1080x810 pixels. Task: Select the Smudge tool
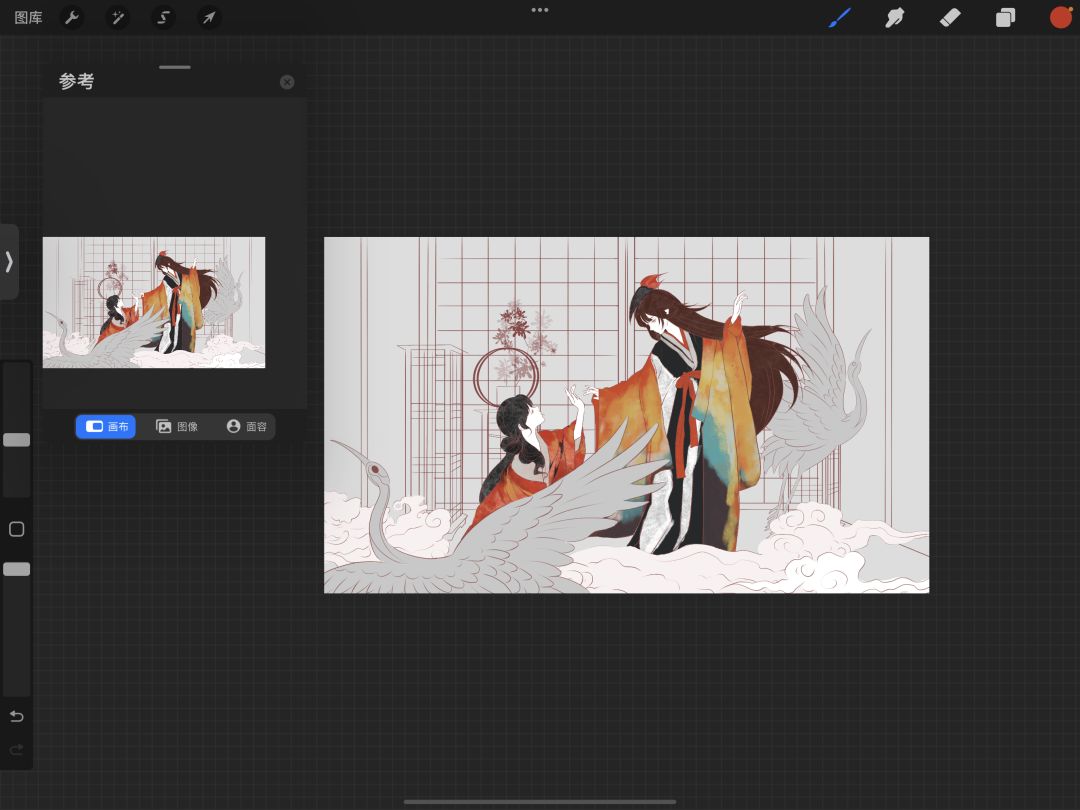(895, 18)
